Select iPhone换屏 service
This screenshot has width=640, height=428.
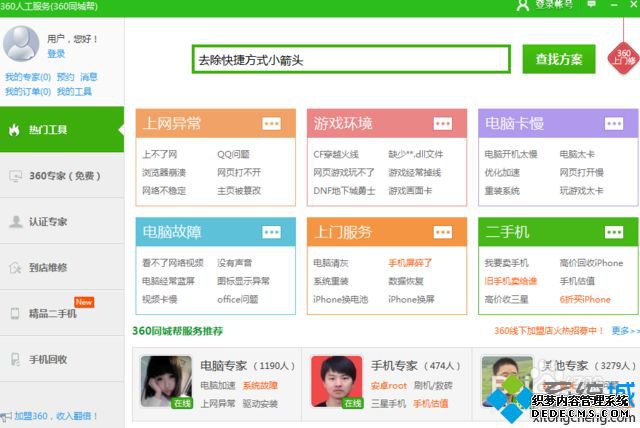(411, 299)
